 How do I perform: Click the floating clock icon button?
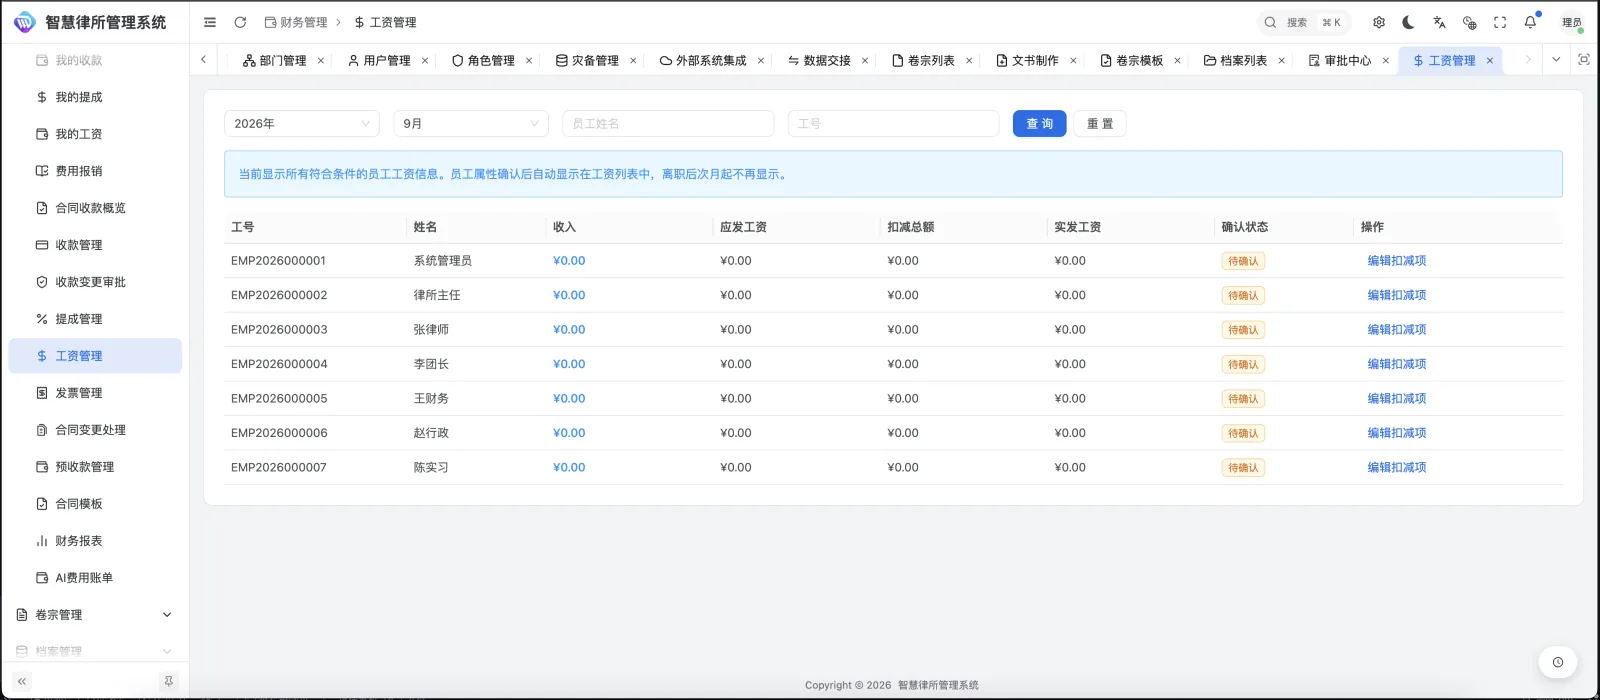click(1557, 662)
